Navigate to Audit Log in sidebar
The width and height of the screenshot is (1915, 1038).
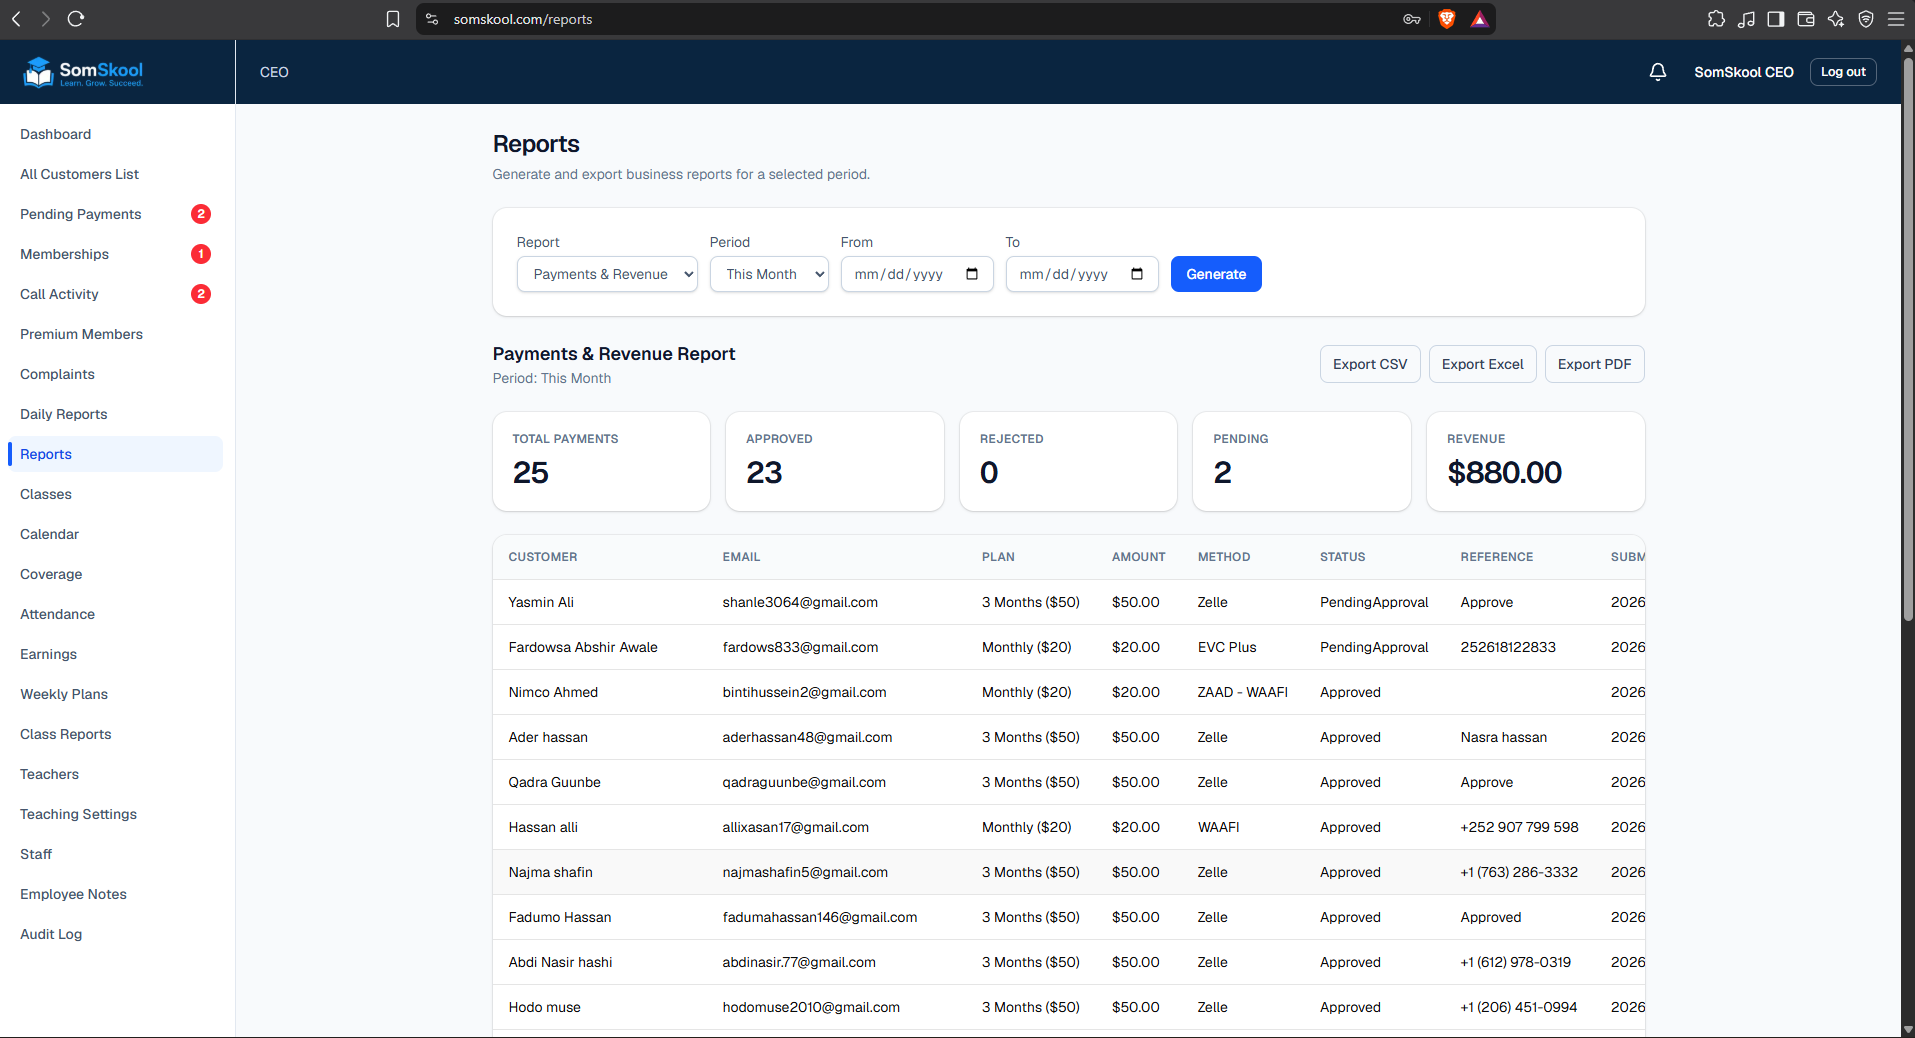point(116,934)
